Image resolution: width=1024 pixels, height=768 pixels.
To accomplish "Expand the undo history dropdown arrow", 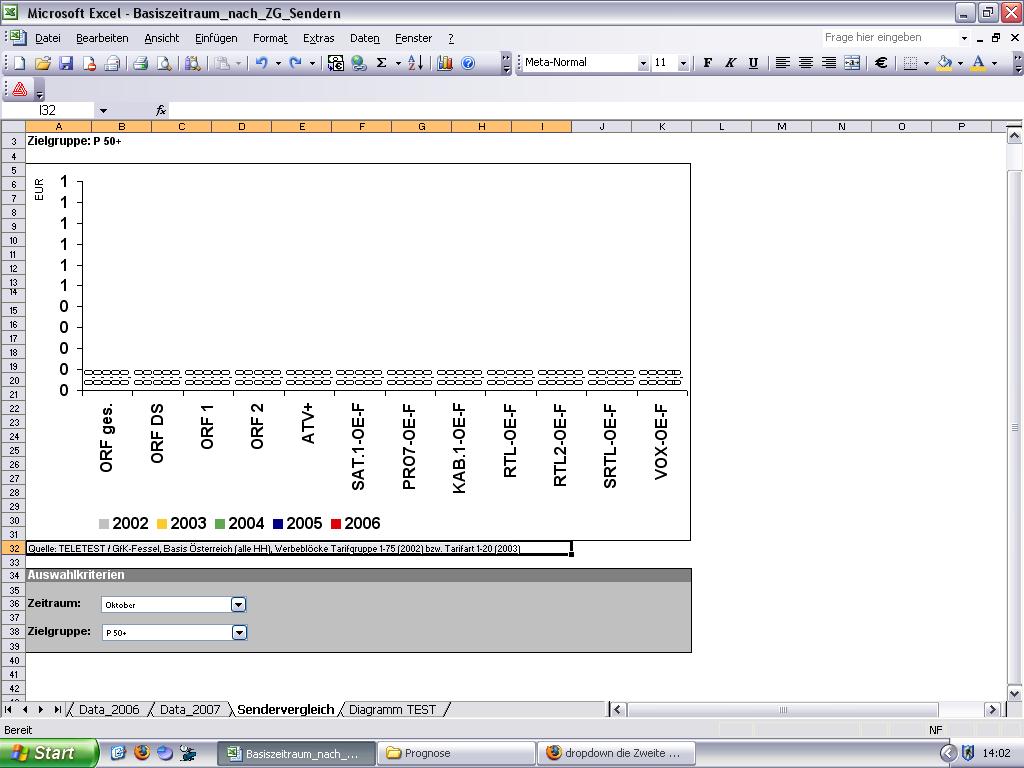I will (278, 63).
